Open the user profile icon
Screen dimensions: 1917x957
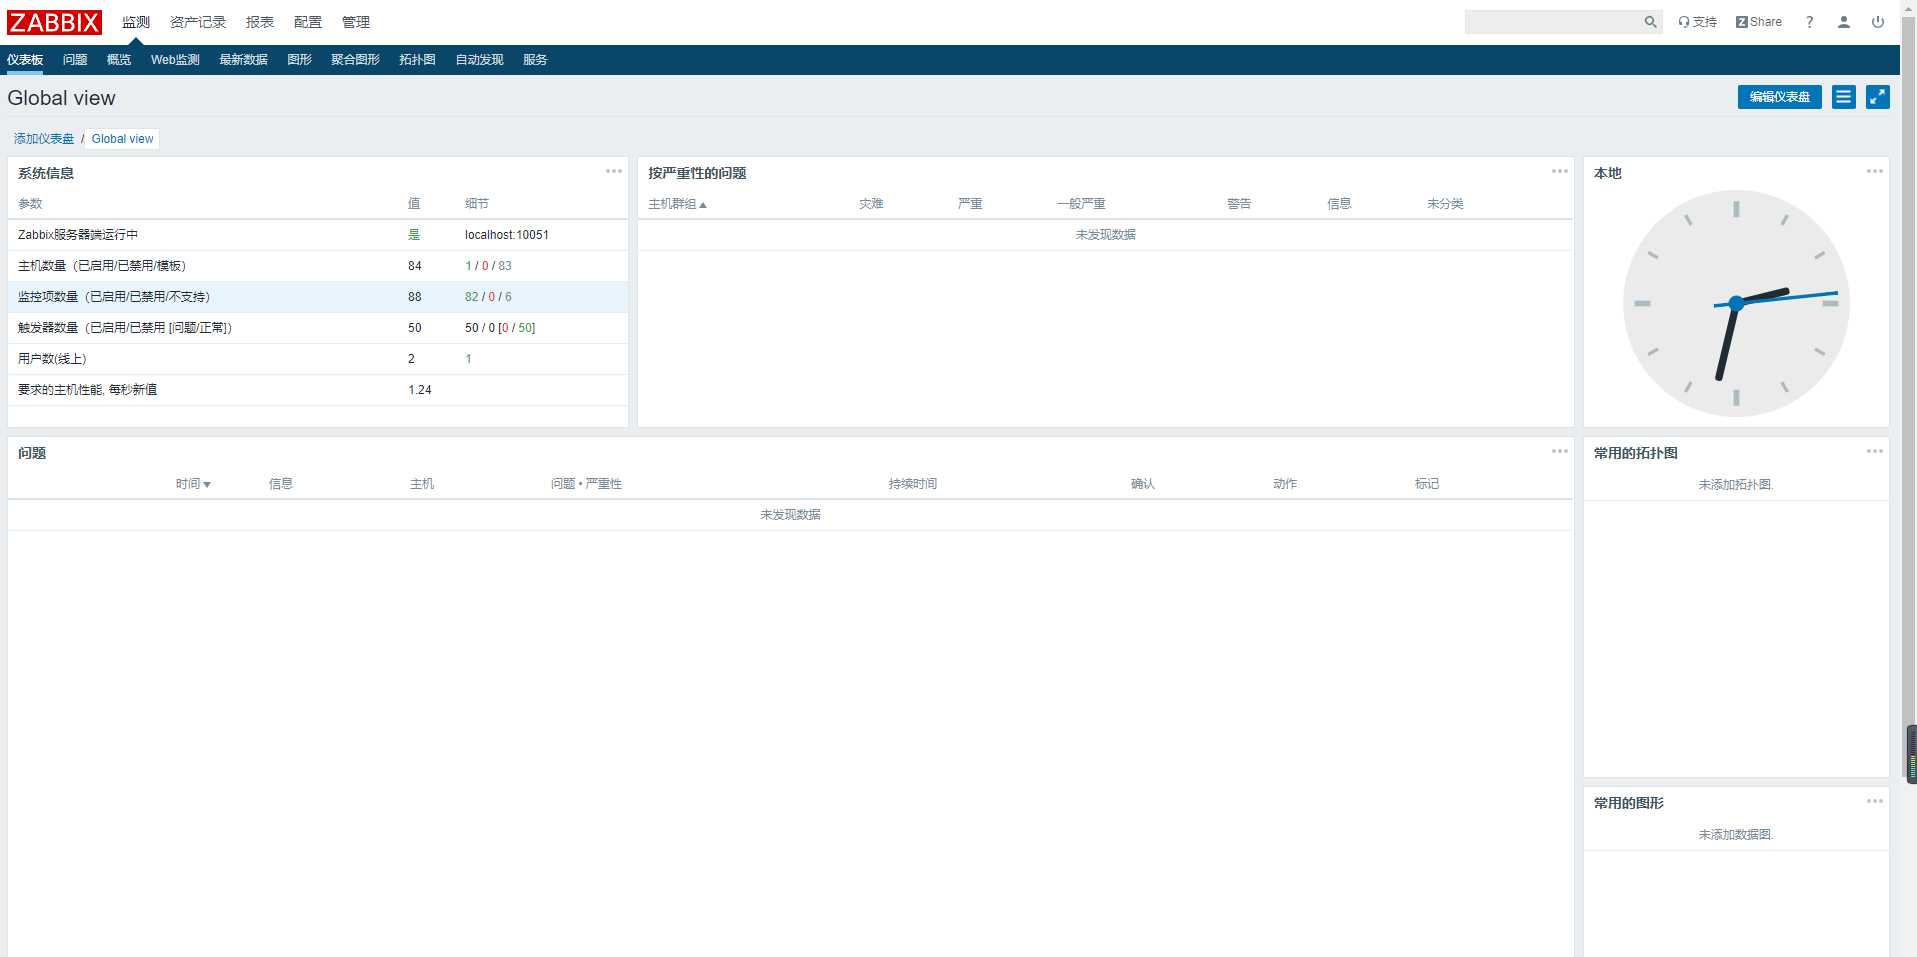(1843, 22)
